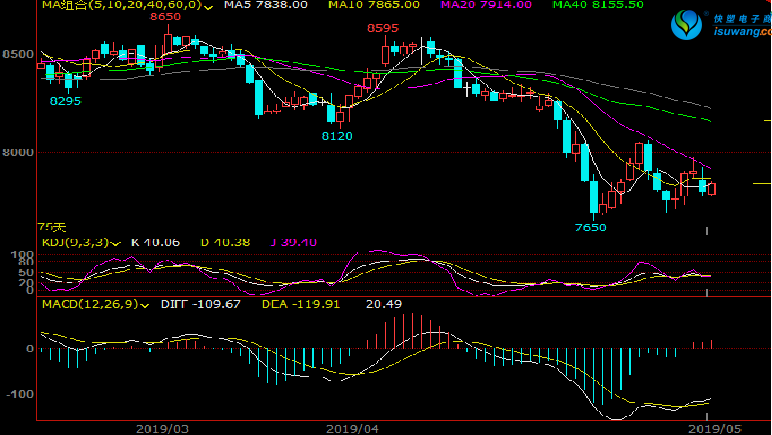
Task: Click the 8295 low price label
Action: tap(66, 101)
